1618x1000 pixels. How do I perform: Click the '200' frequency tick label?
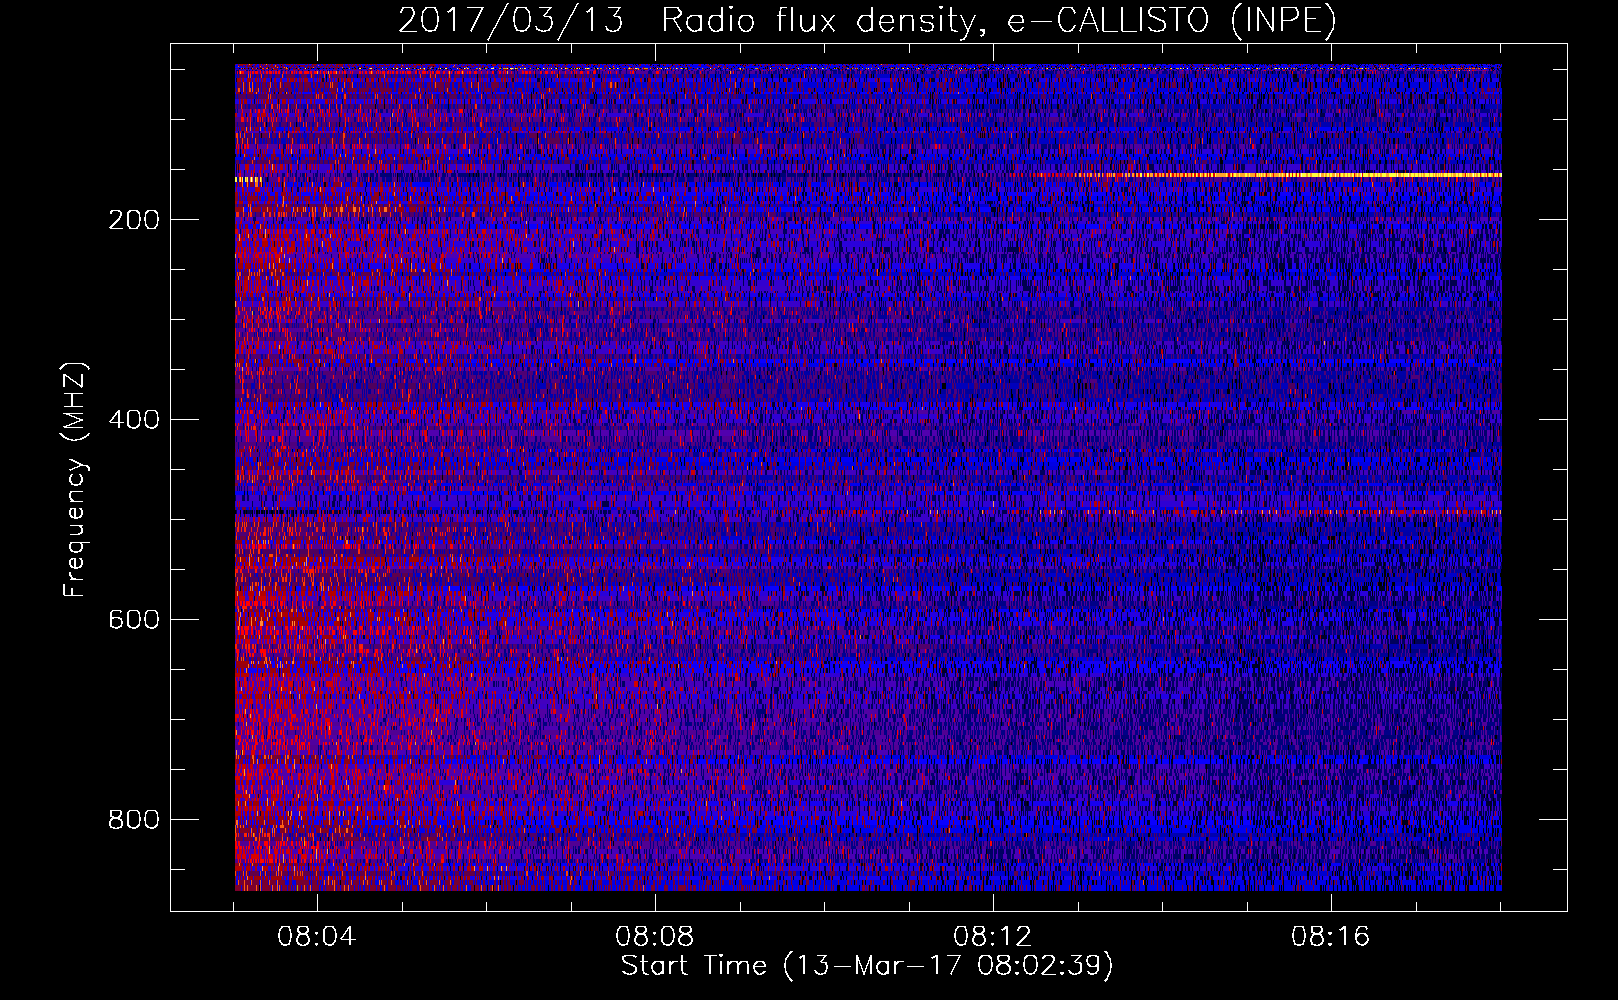(134, 219)
